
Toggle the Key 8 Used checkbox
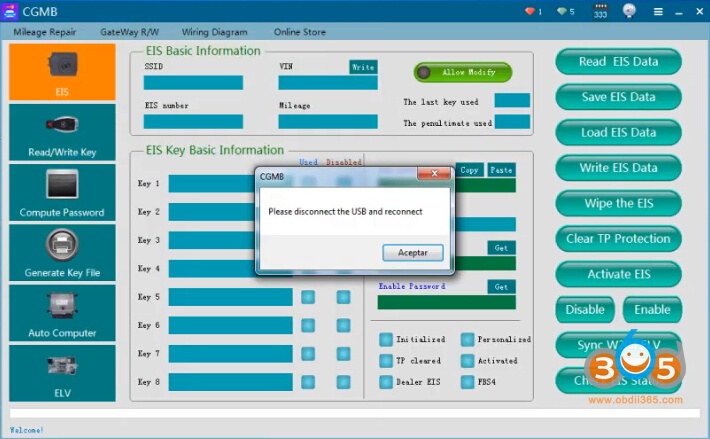pos(308,382)
